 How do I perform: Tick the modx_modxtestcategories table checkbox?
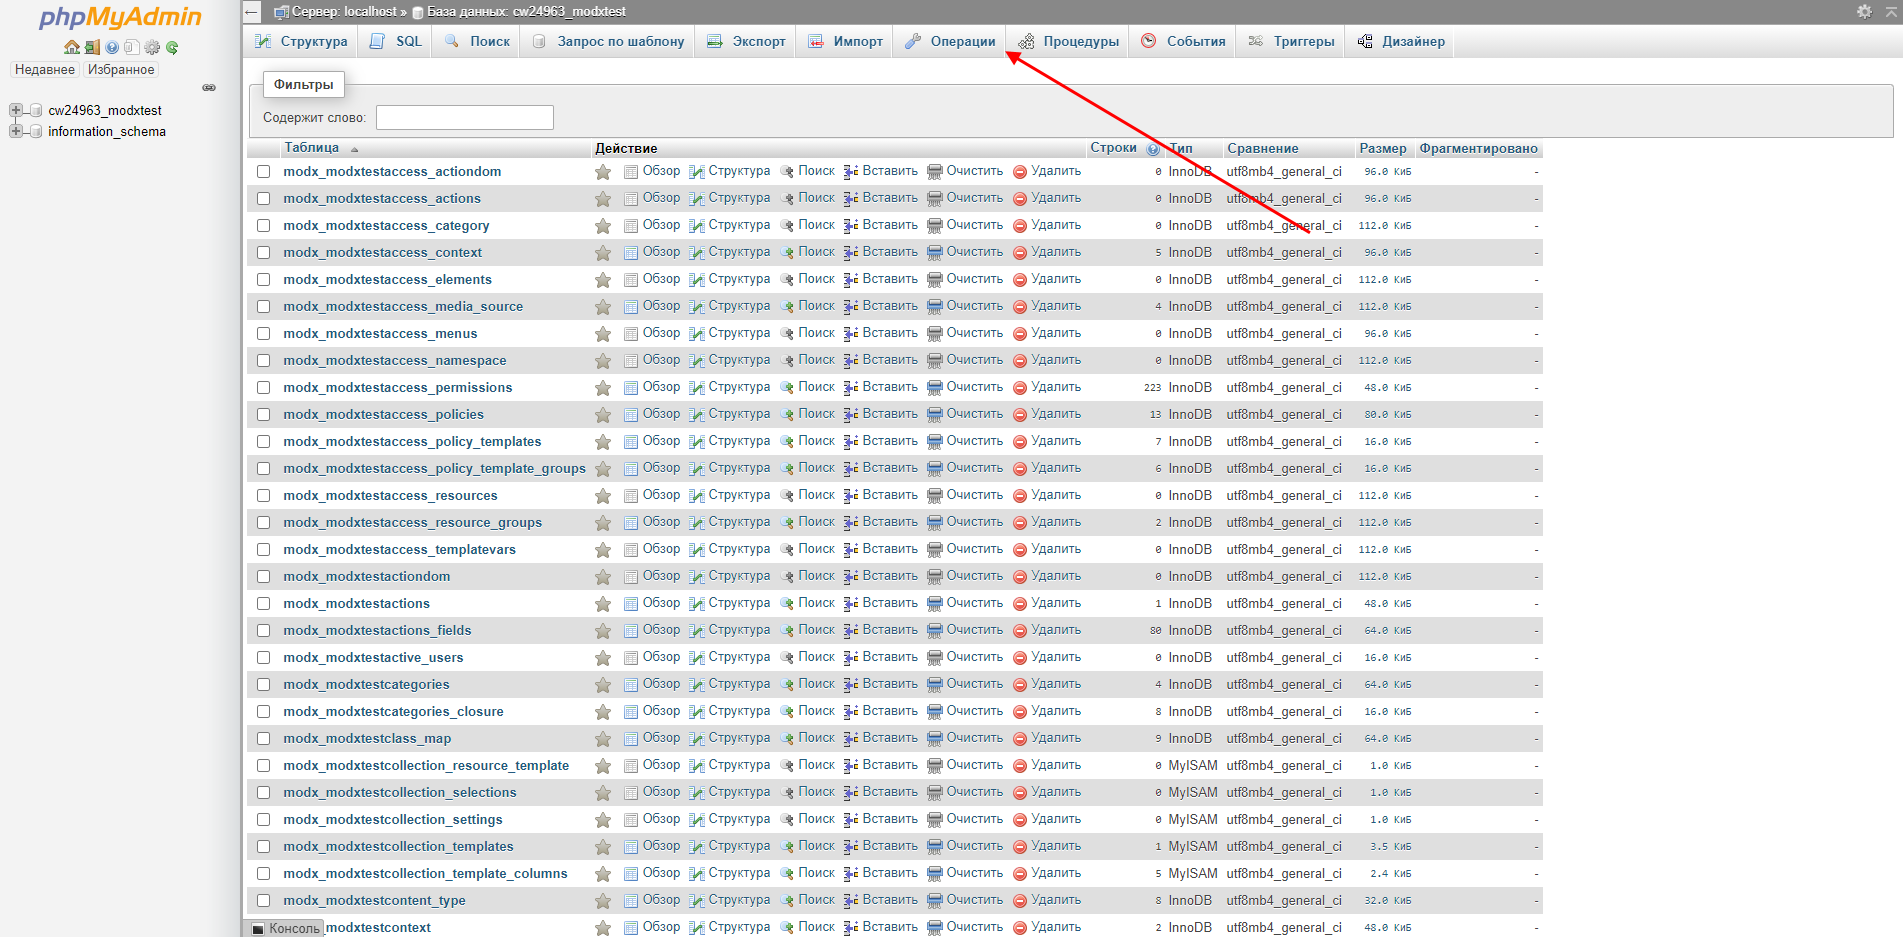tap(264, 685)
